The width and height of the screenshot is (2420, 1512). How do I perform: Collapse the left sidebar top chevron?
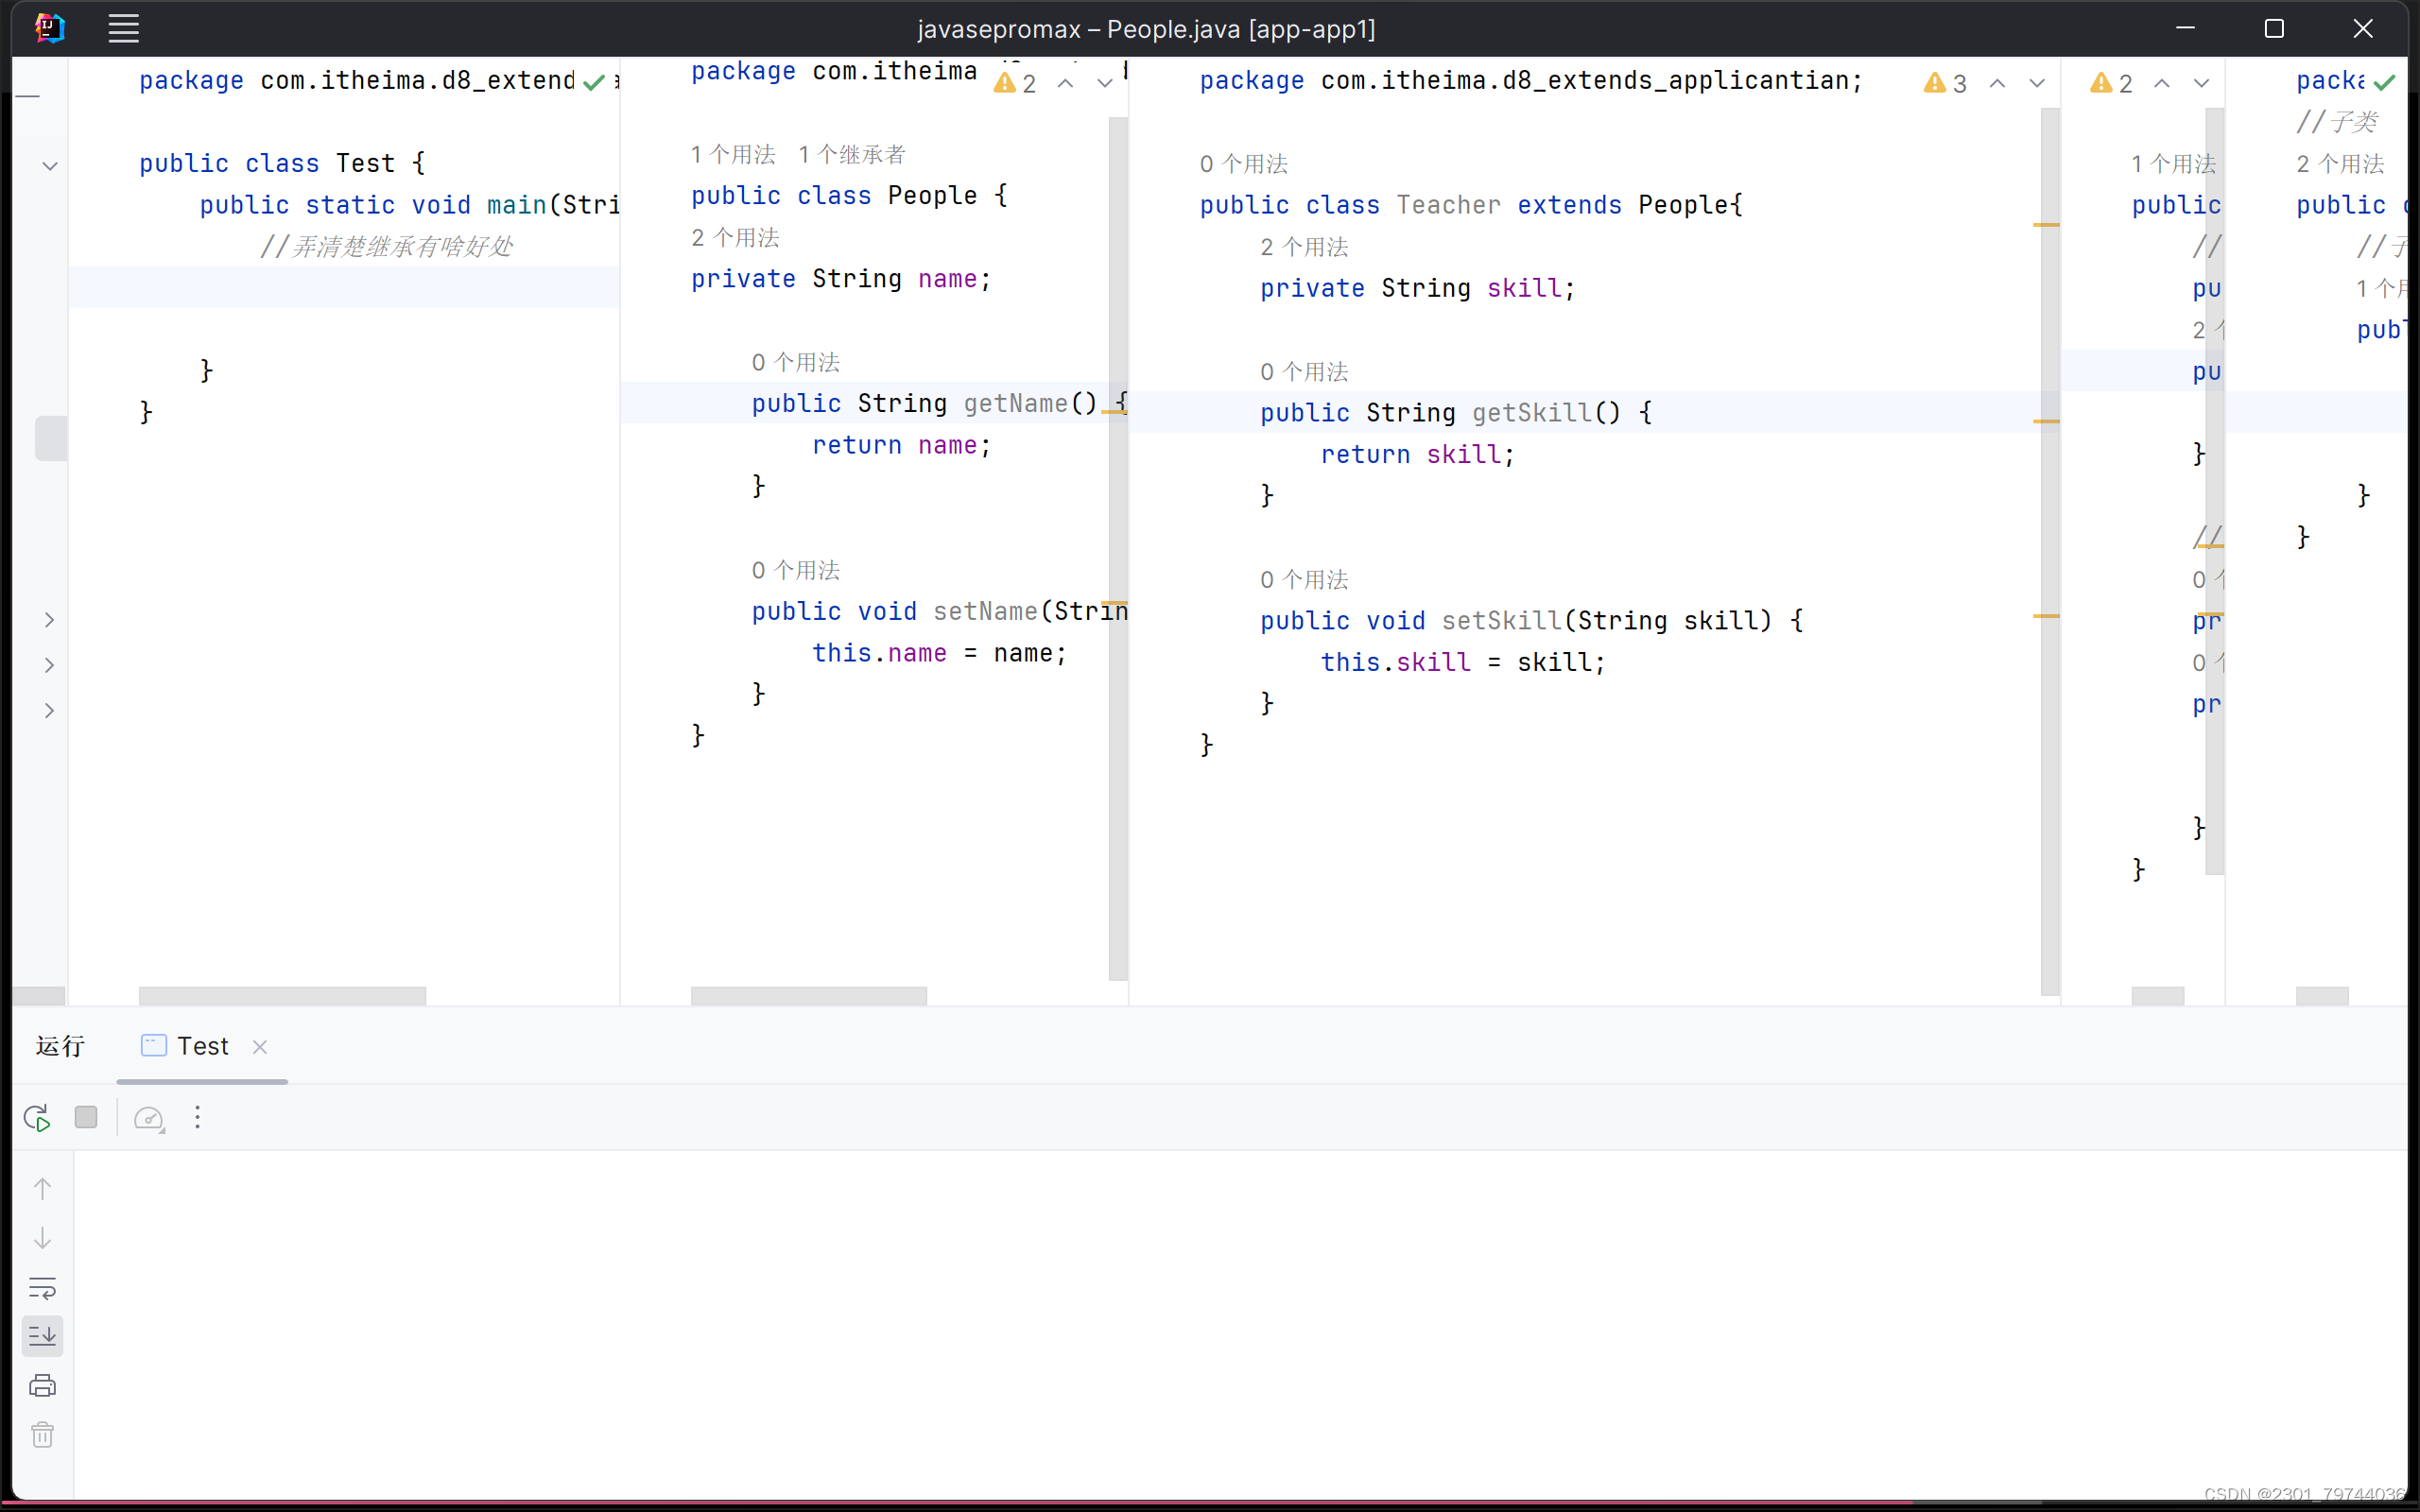50,166
